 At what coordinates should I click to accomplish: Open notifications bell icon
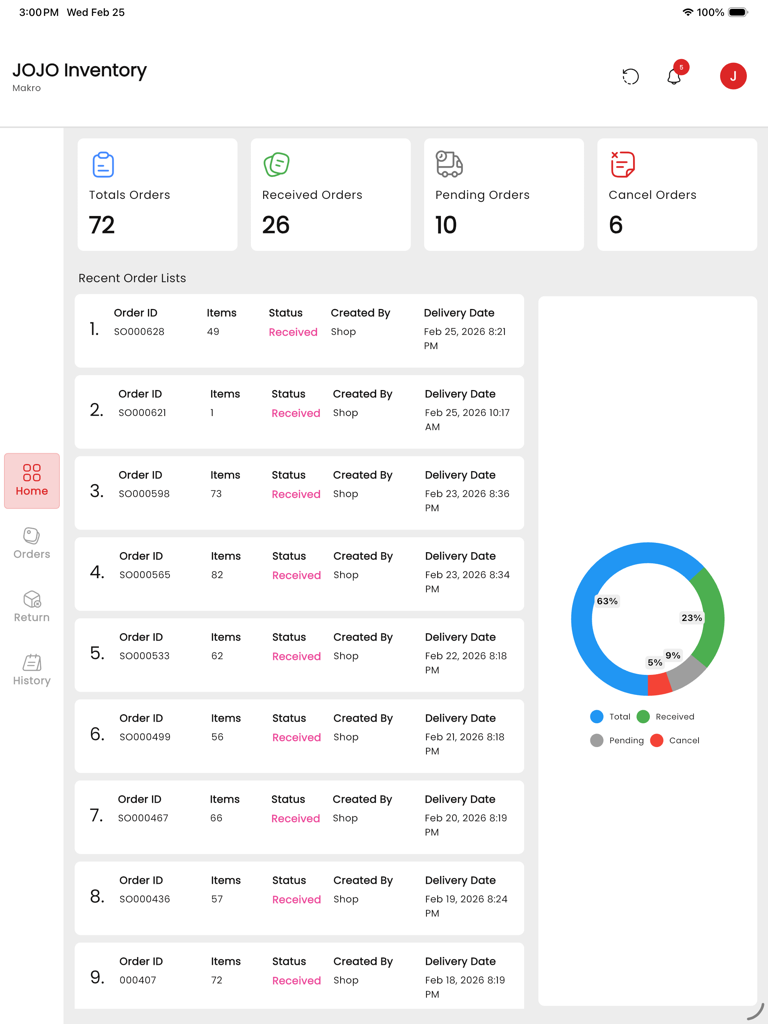pos(674,77)
